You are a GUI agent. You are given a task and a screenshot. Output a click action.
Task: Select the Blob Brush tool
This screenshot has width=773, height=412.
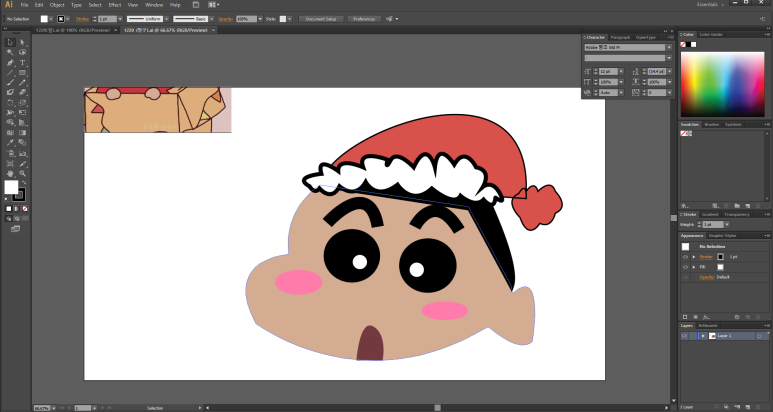coord(10,92)
